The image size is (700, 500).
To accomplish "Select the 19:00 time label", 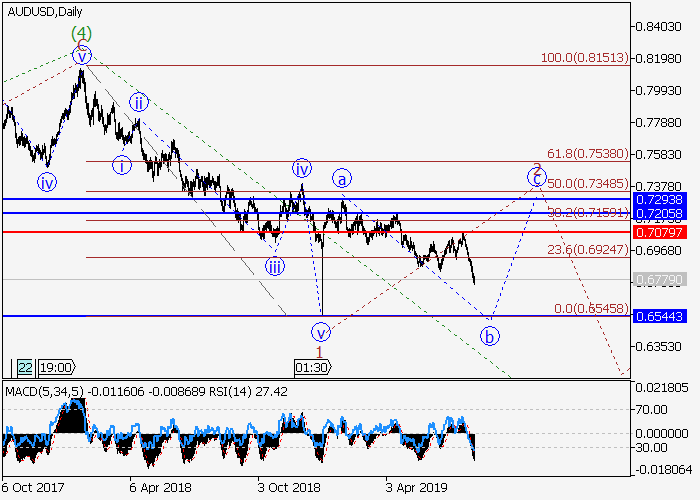I will point(55,367).
